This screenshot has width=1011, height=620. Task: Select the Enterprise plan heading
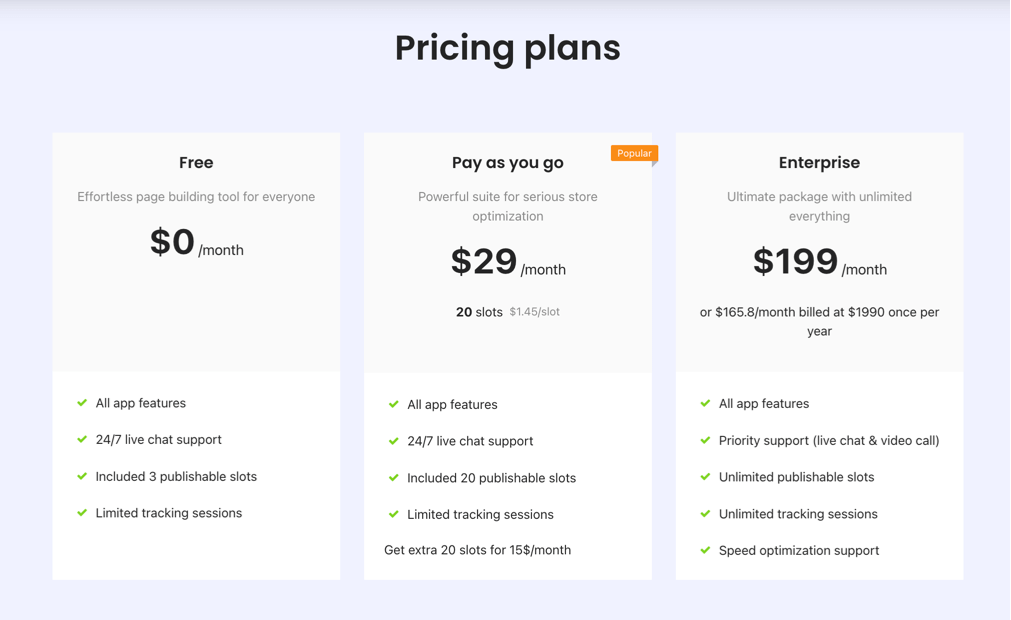click(x=819, y=163)
